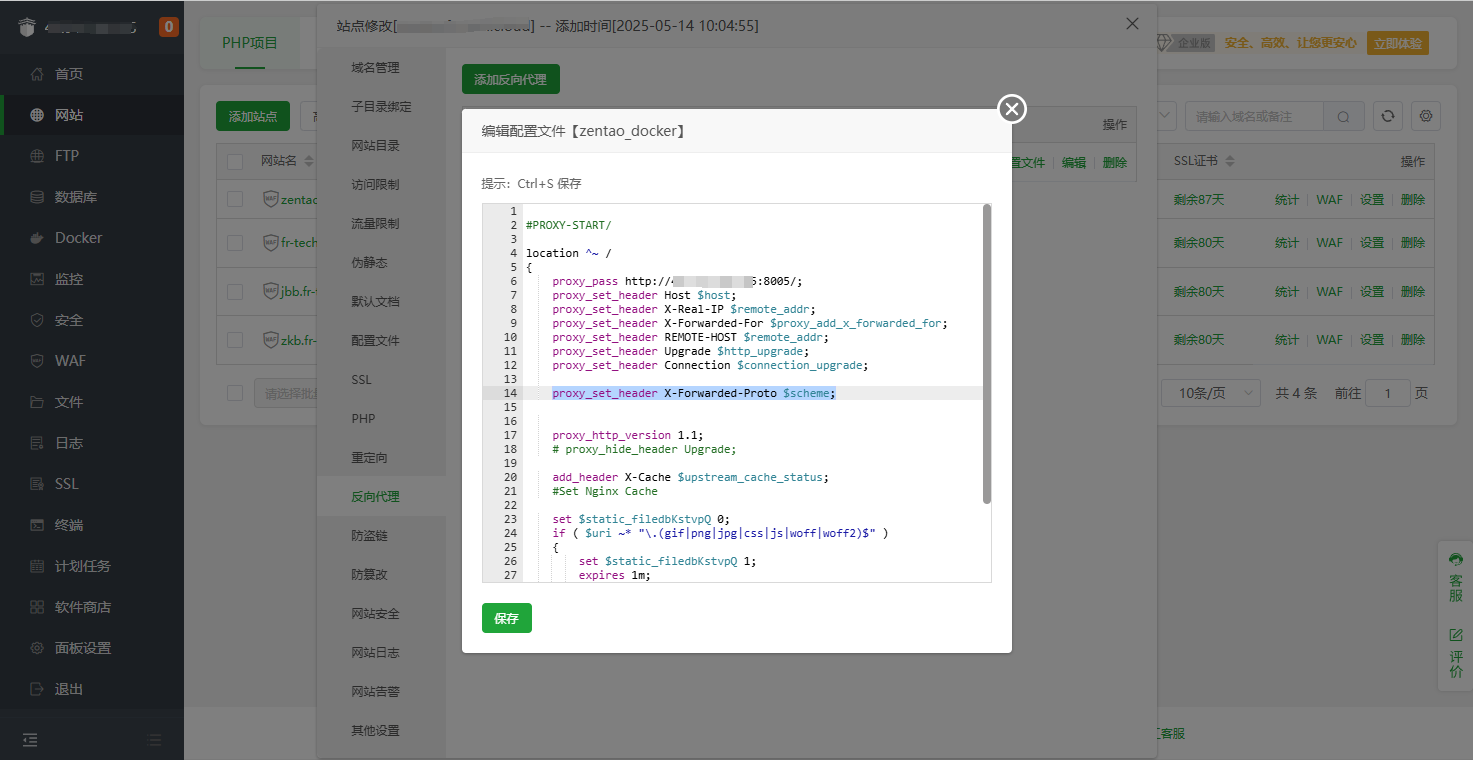Image resolution: width=1473 pixels, height=760 pixels.
Task: Click the search magnifier icon
Action: (1344, 117)
